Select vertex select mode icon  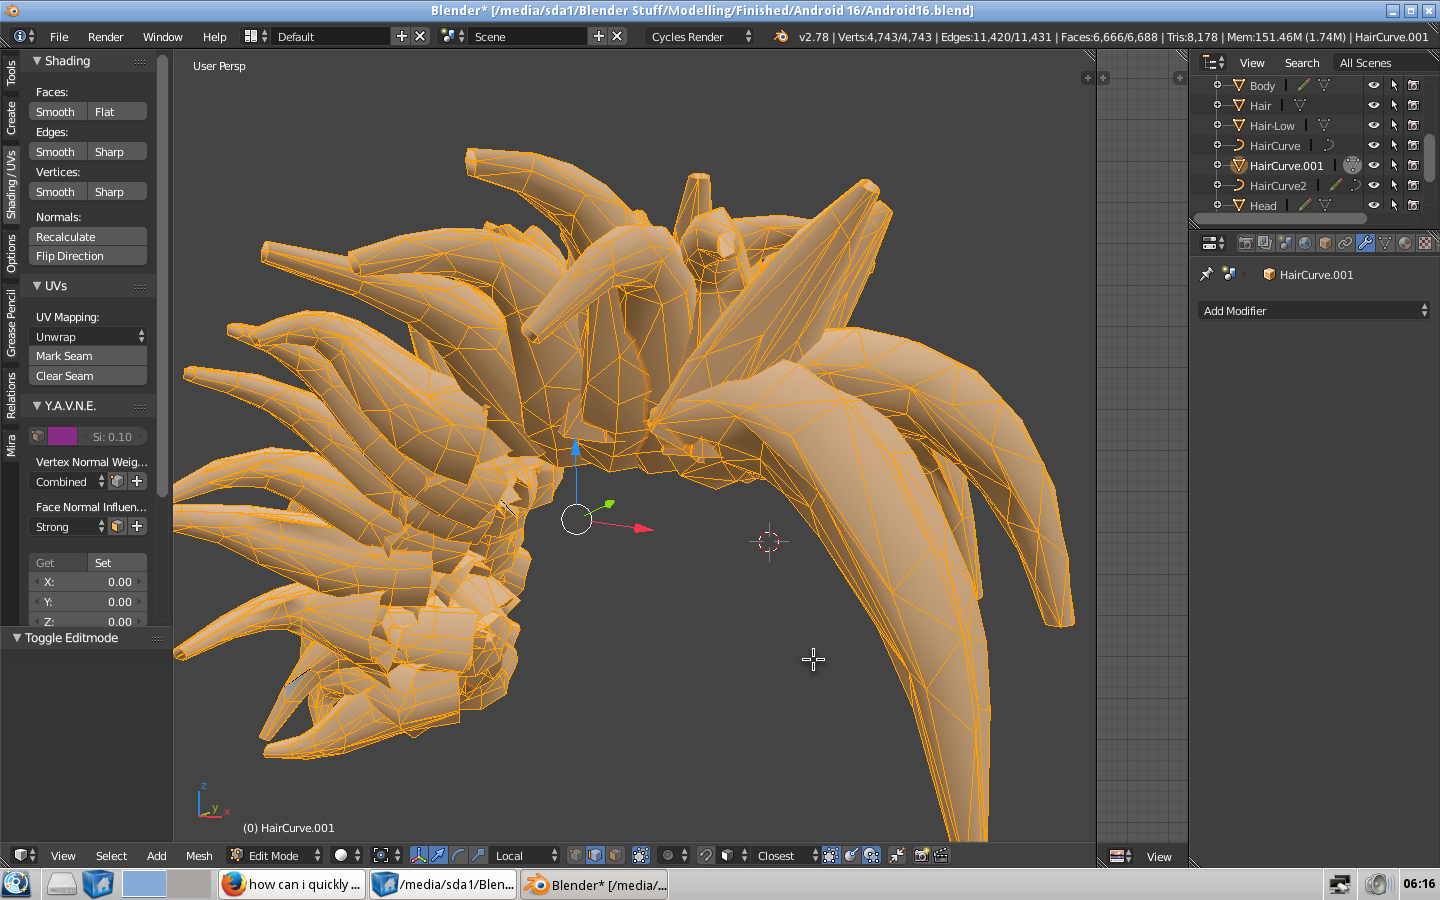575,855
